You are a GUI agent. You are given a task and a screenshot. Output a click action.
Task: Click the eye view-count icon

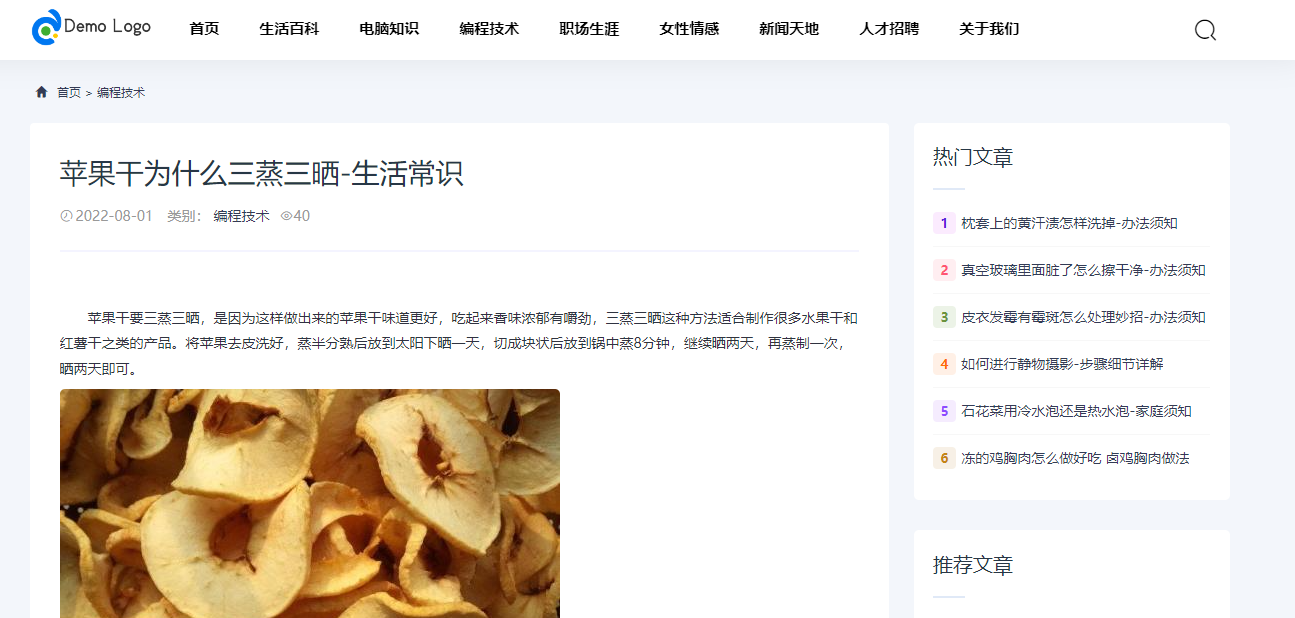point(285,216)
